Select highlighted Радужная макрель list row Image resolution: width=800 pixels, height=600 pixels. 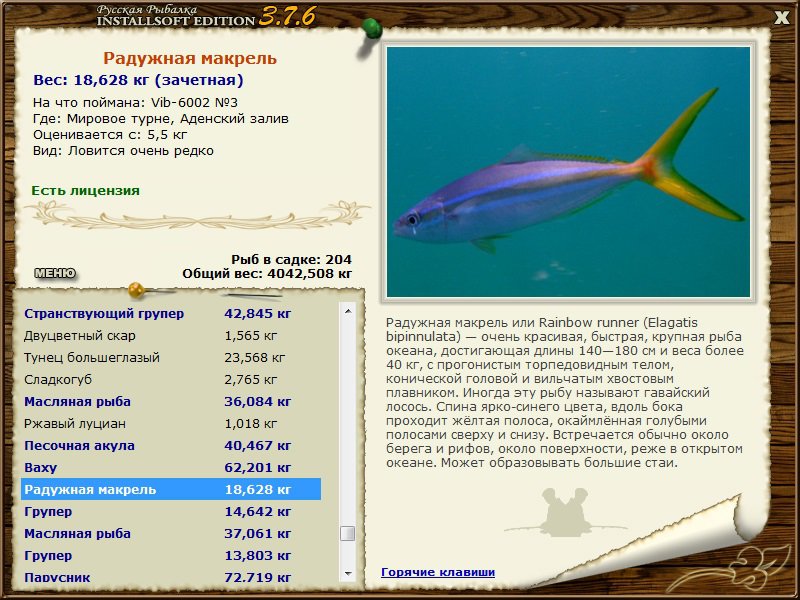click(x=171, y=489)
